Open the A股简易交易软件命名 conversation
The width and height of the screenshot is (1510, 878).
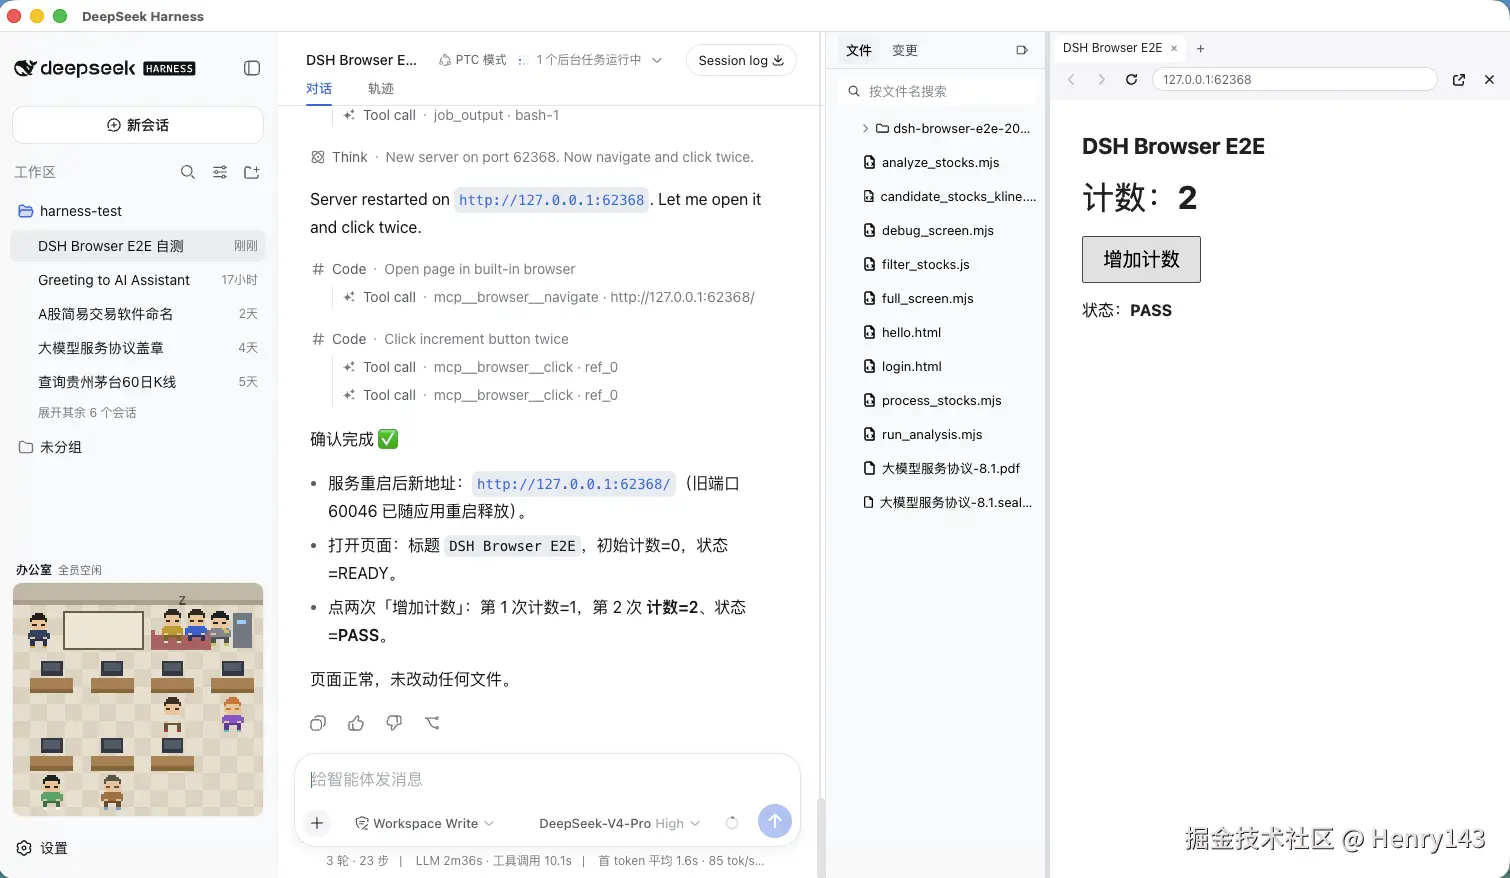(x=138, y=314)
